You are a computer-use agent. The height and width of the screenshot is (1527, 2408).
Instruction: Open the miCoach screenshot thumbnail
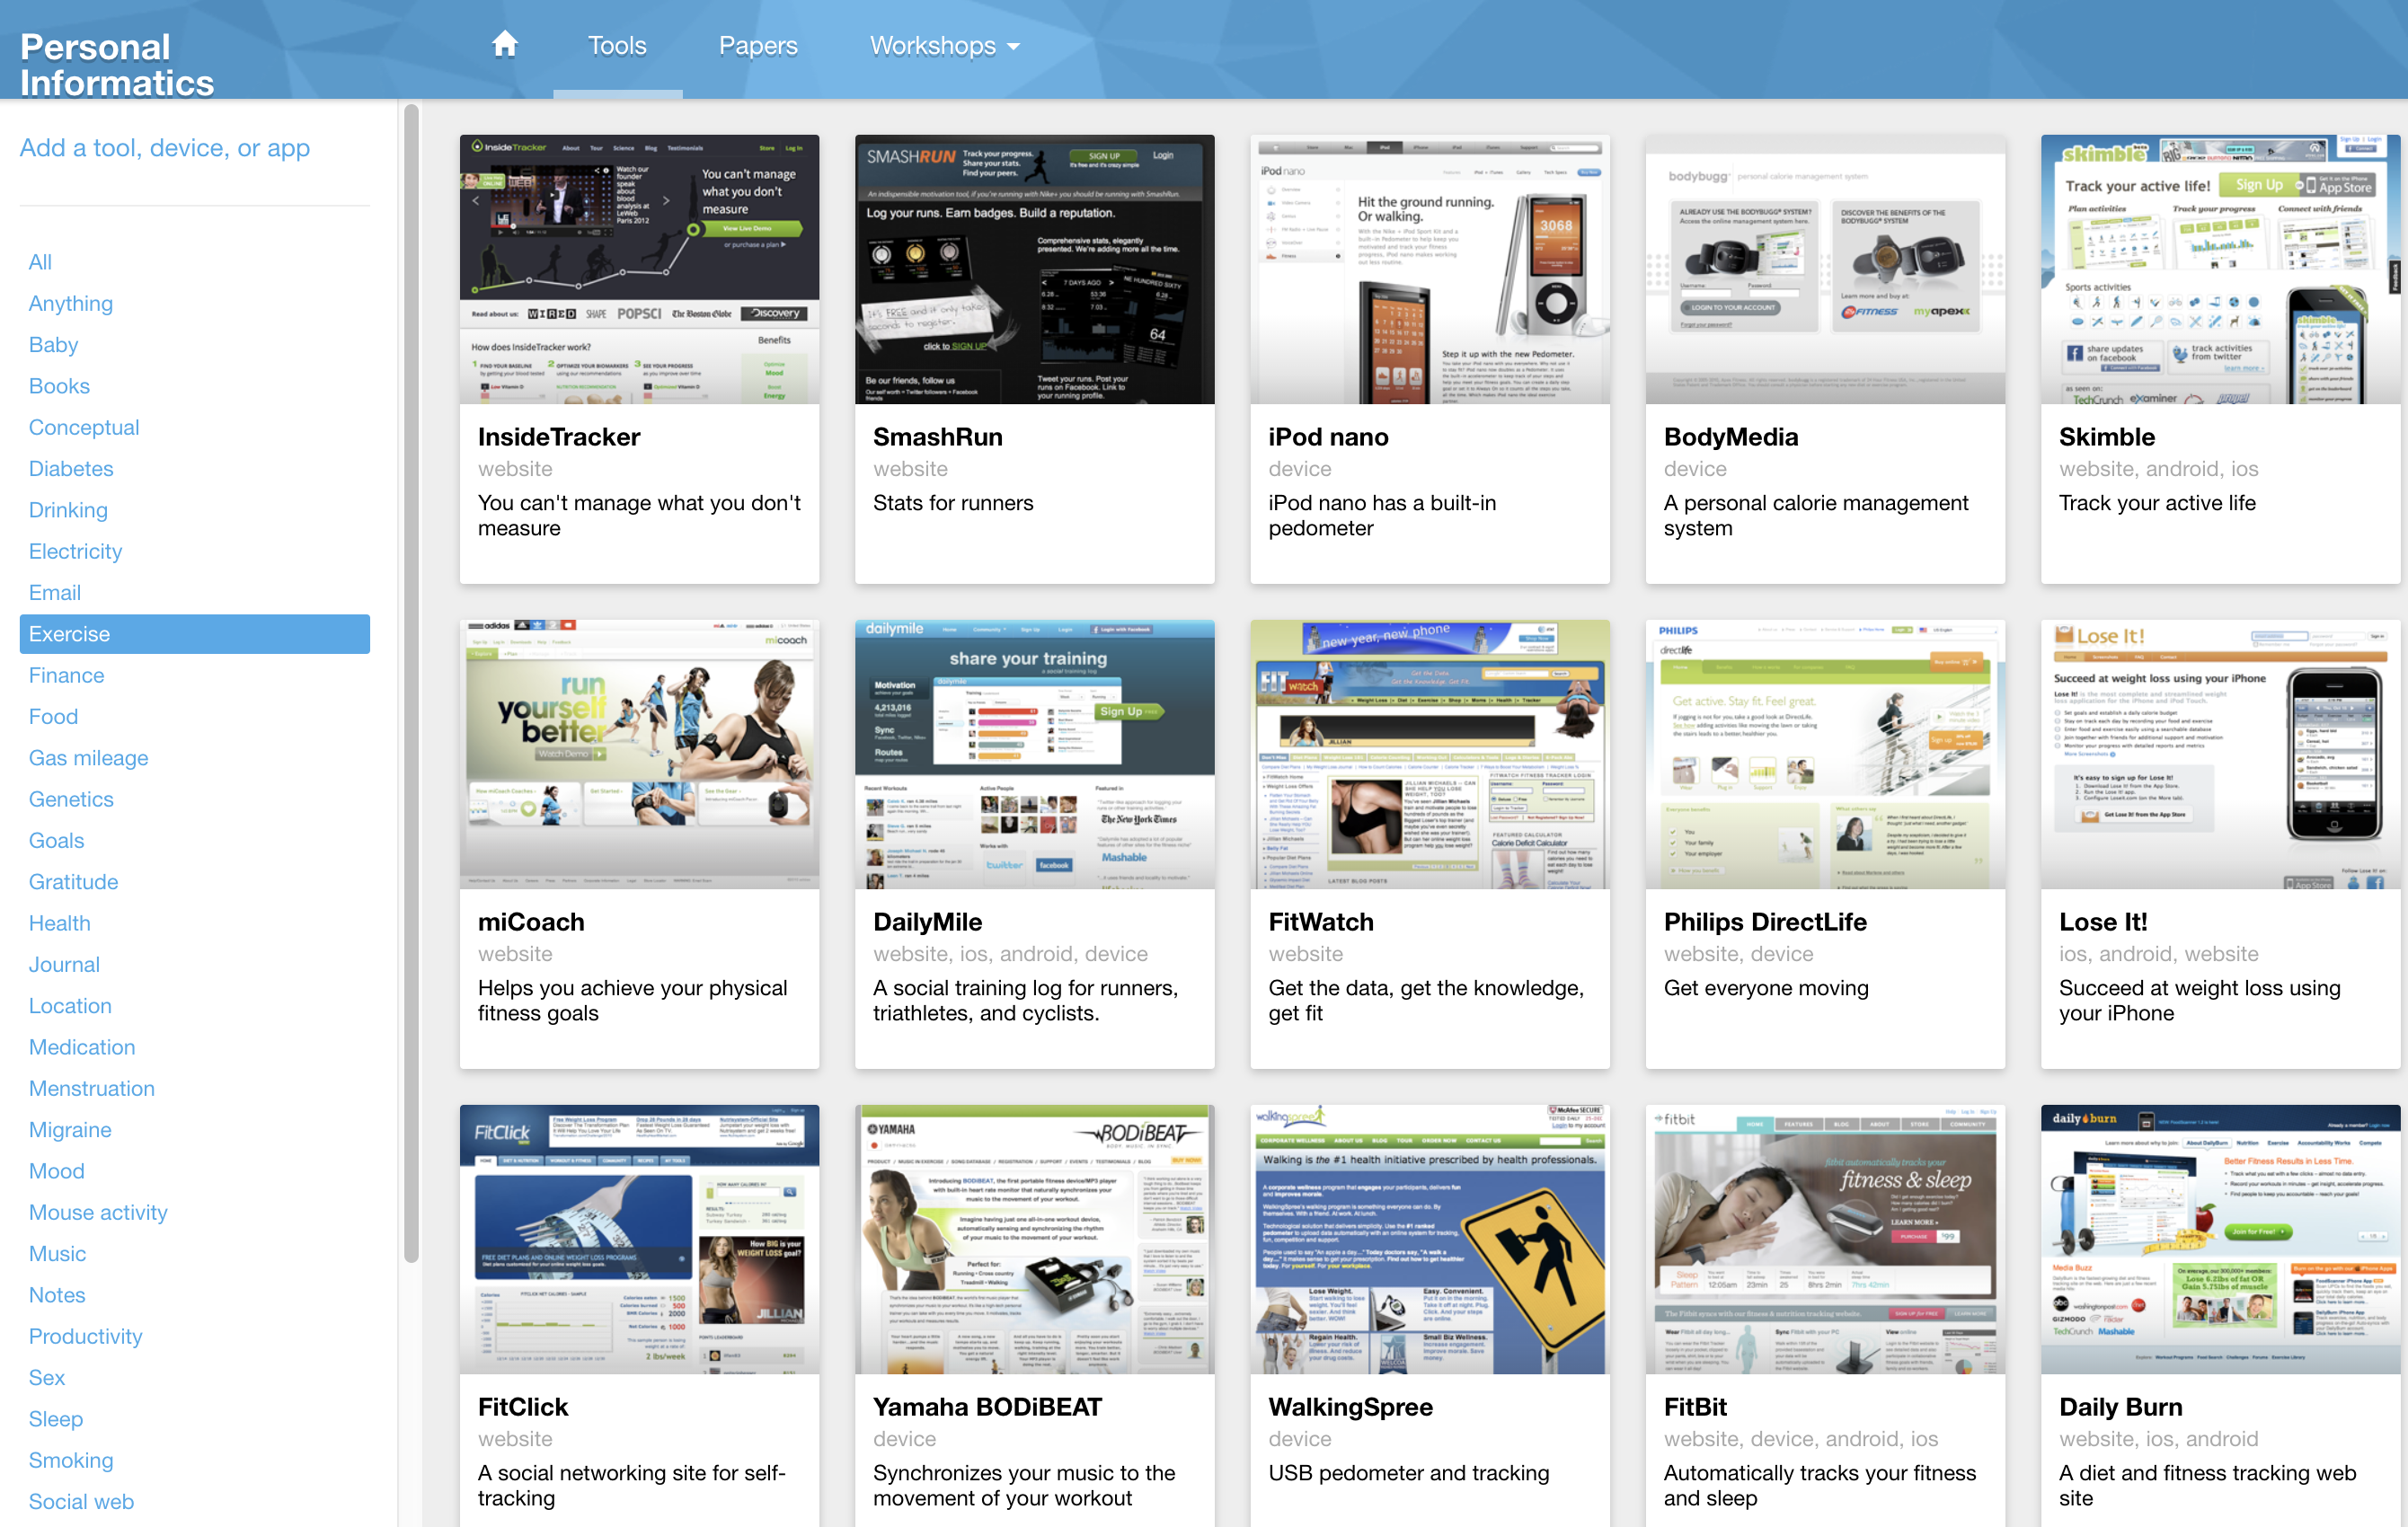639,755
